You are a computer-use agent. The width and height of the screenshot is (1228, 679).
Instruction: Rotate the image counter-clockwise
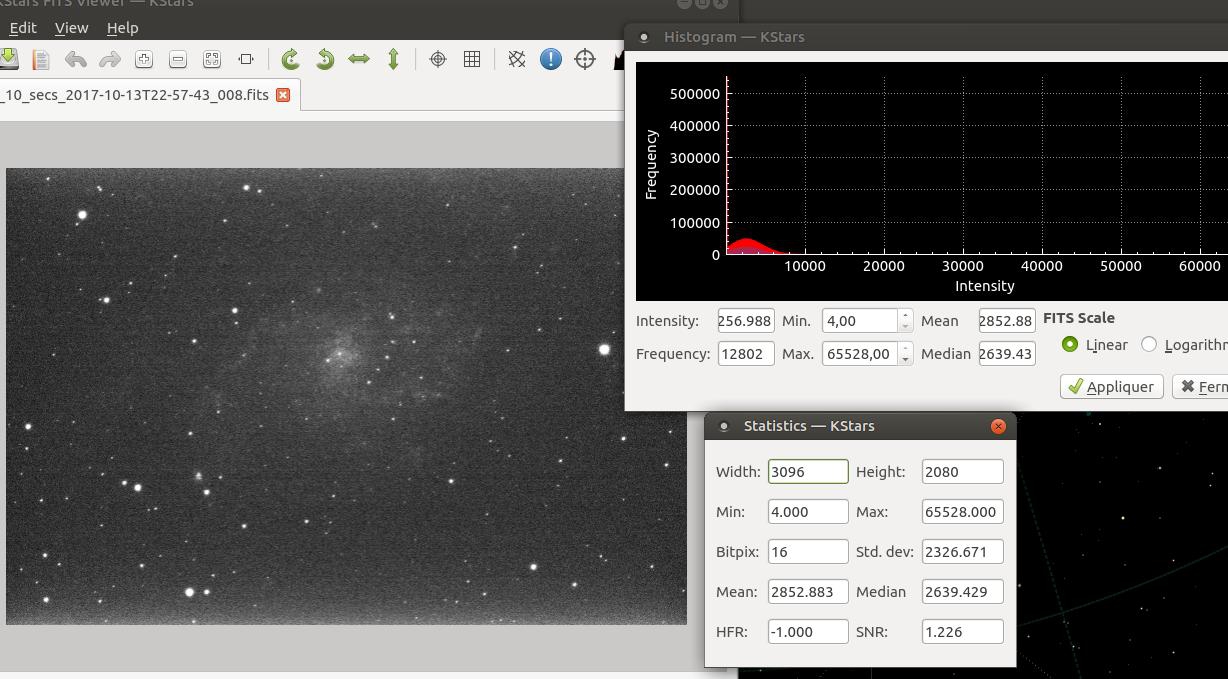[x=325, y=59]
